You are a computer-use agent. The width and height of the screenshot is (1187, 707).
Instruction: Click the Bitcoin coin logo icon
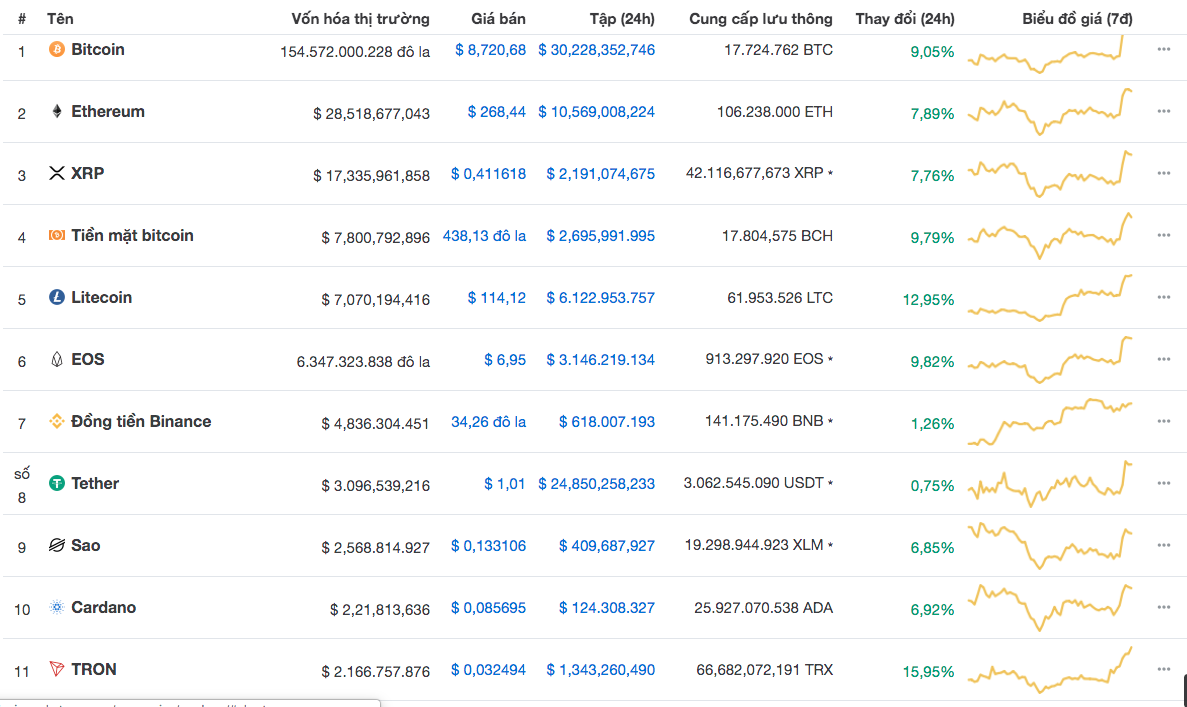coord(57,49)
